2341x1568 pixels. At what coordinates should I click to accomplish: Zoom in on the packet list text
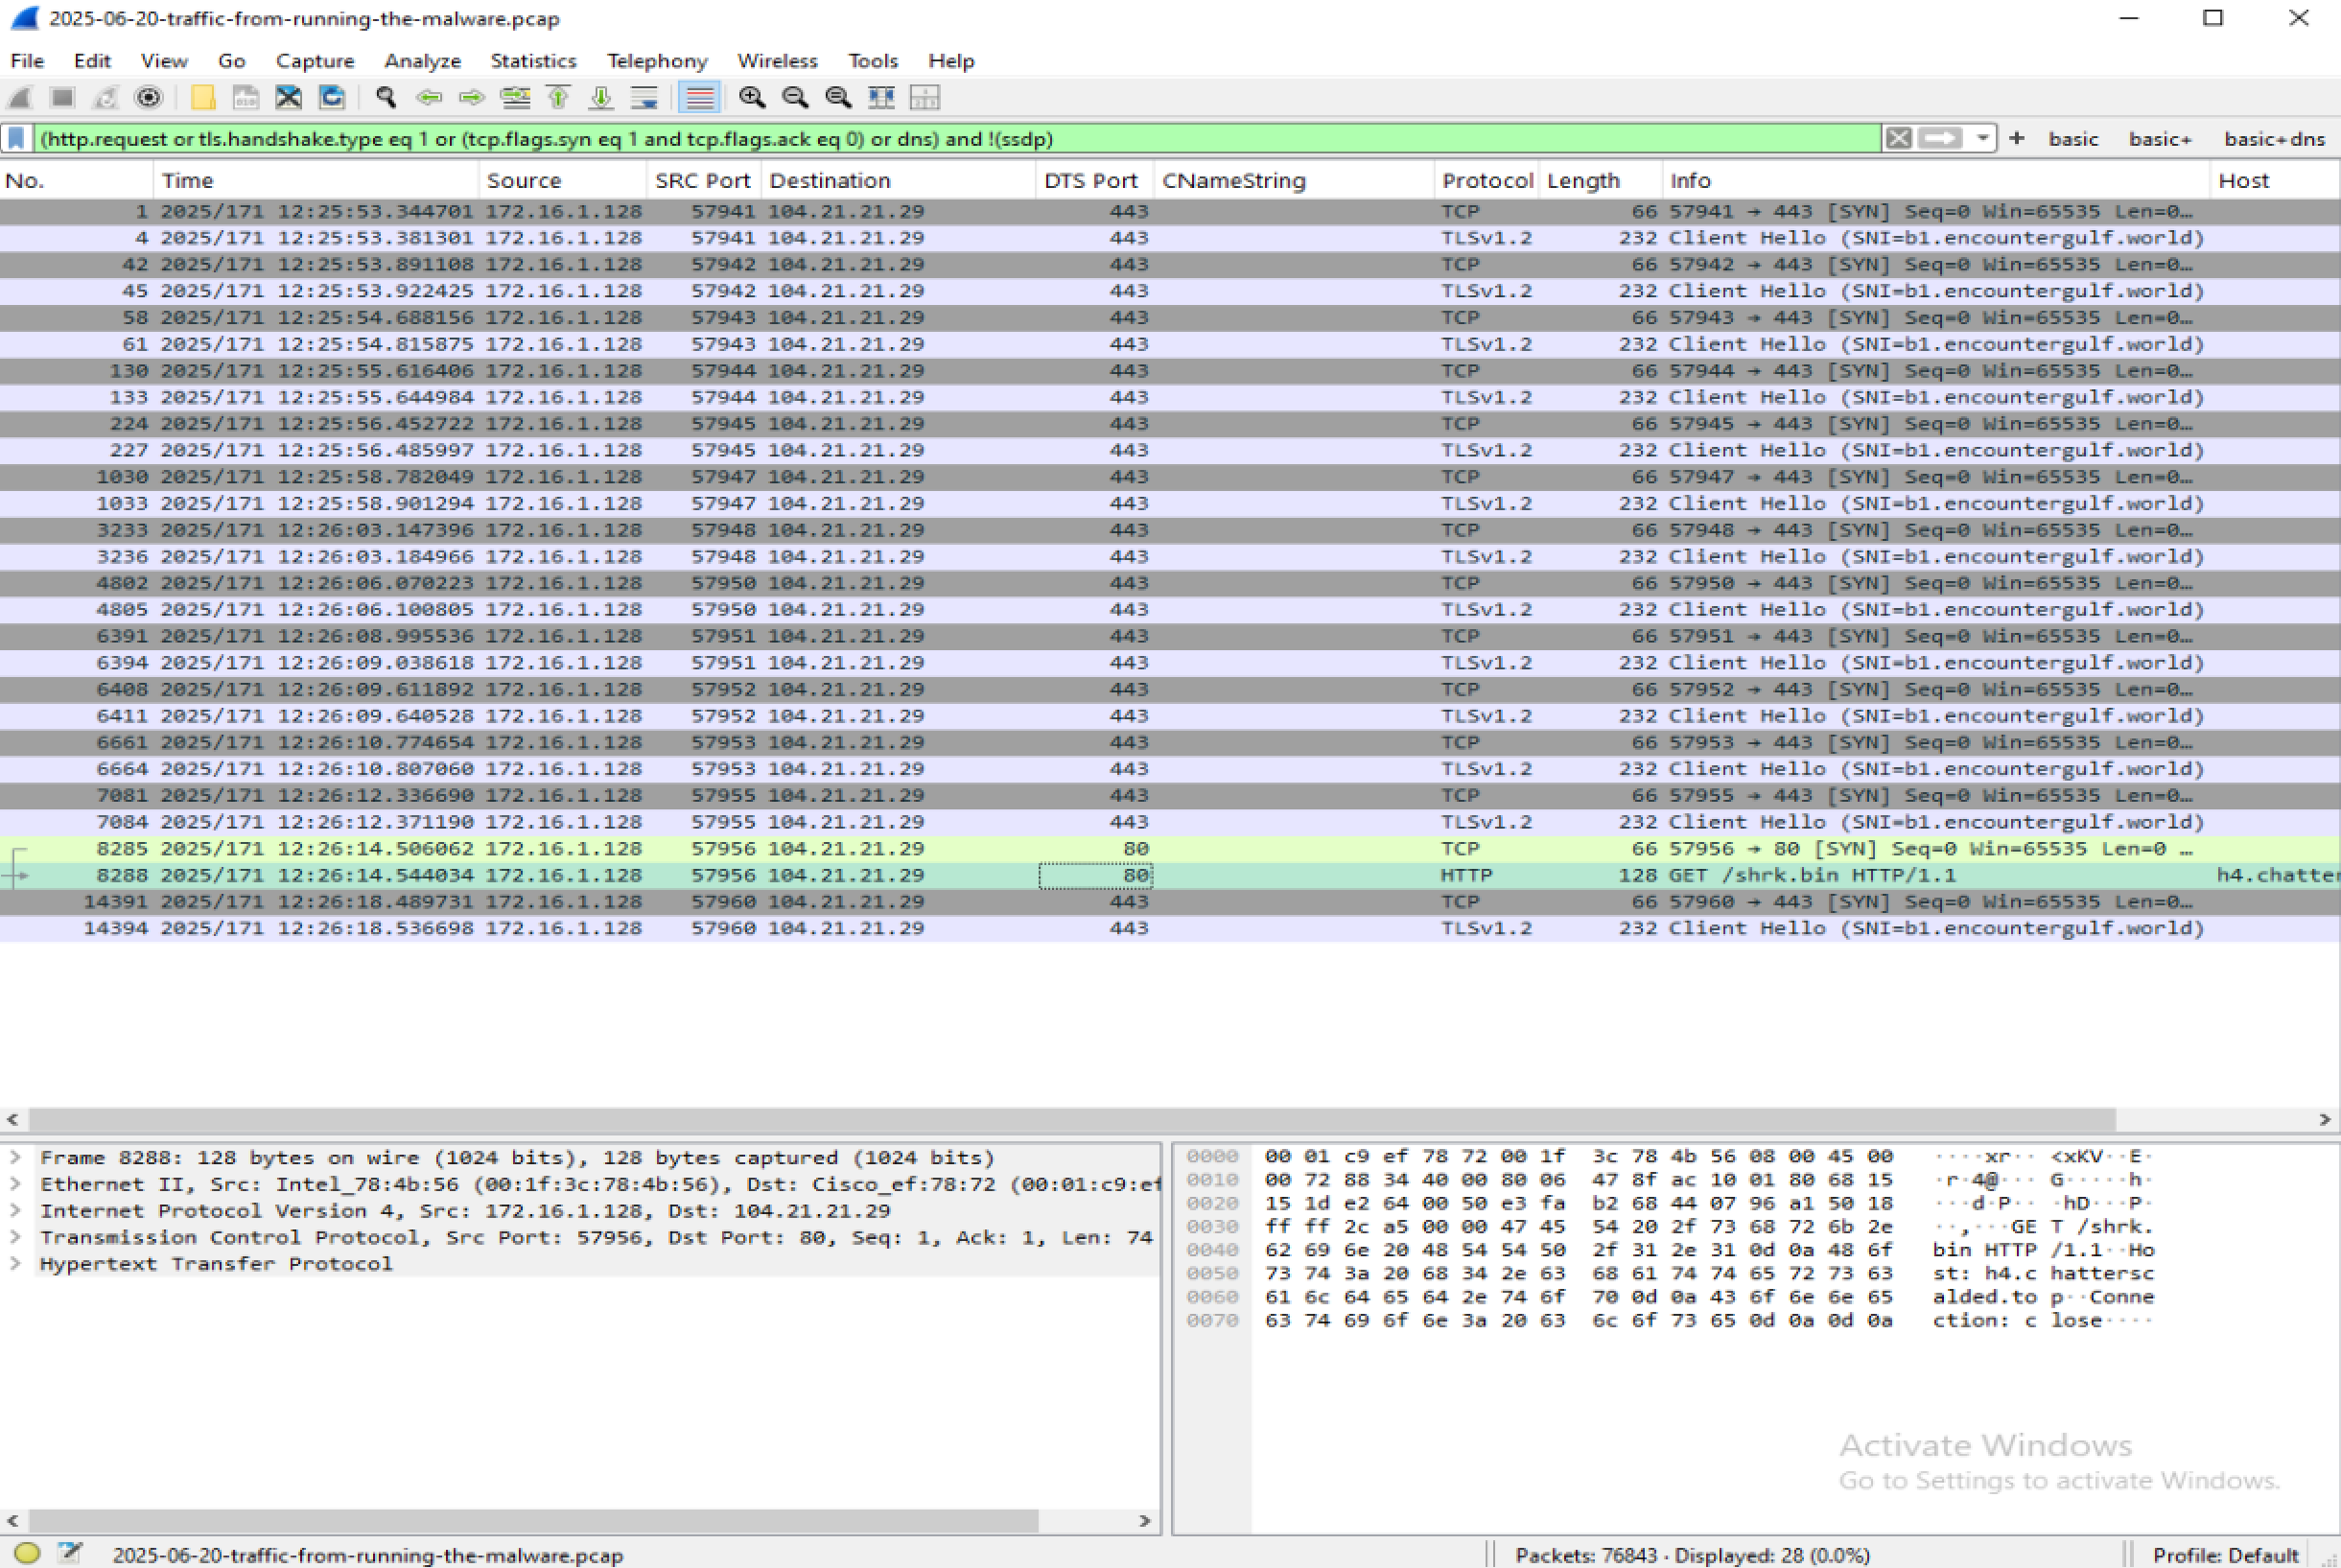(x=753, y=97)
